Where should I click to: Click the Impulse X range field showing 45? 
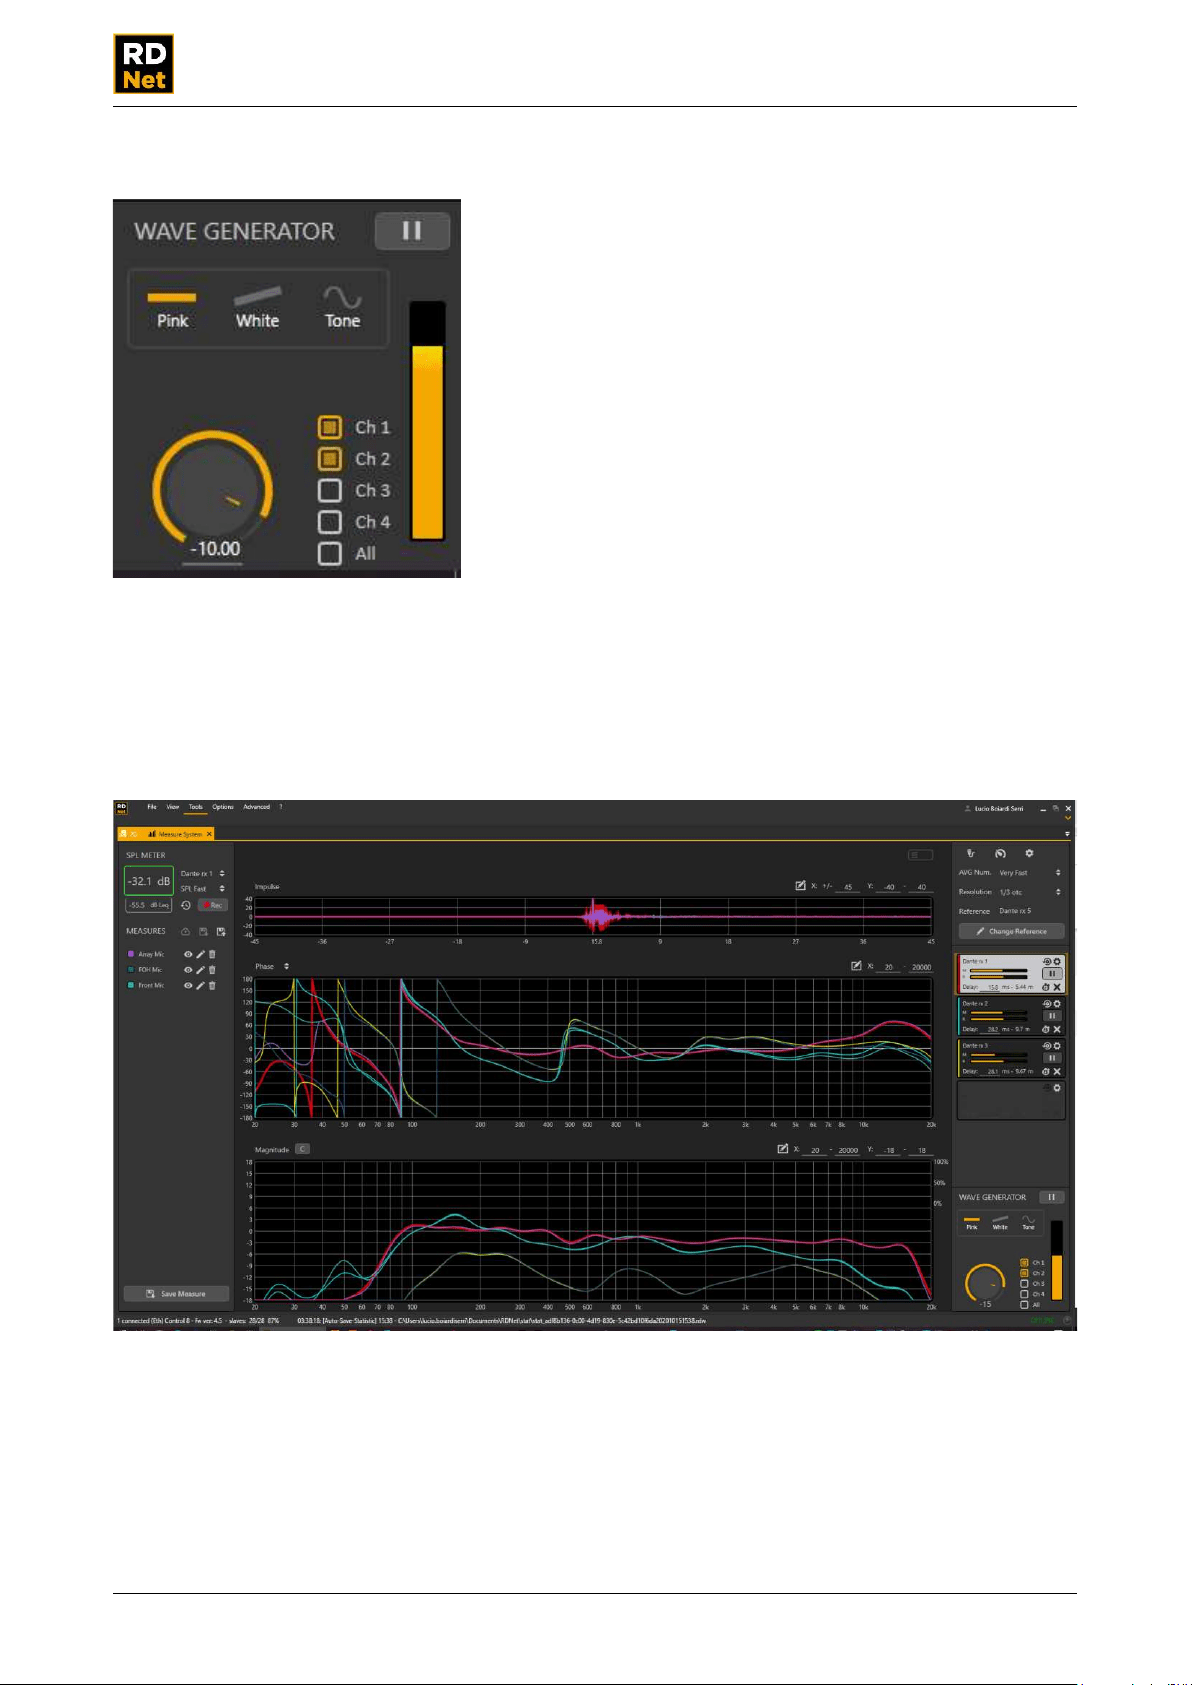pos(848,887)
